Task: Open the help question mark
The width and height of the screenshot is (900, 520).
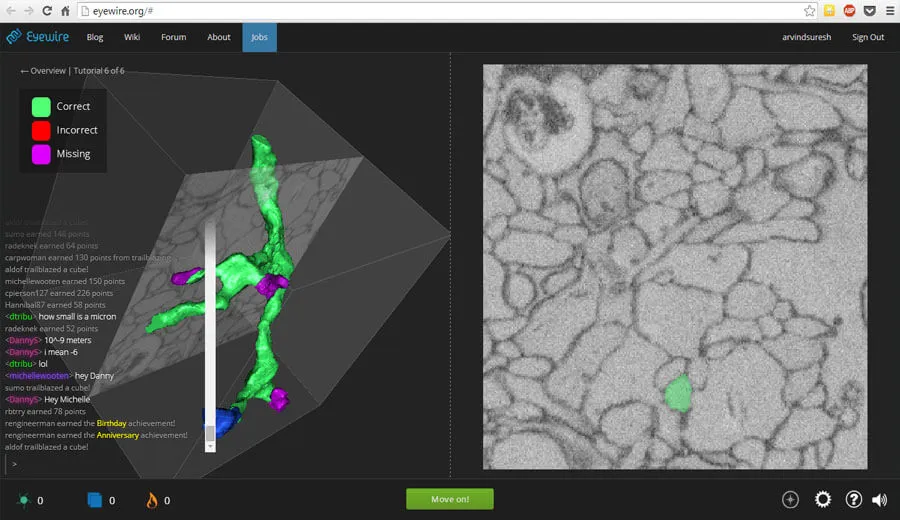Action: coord(854,499)
